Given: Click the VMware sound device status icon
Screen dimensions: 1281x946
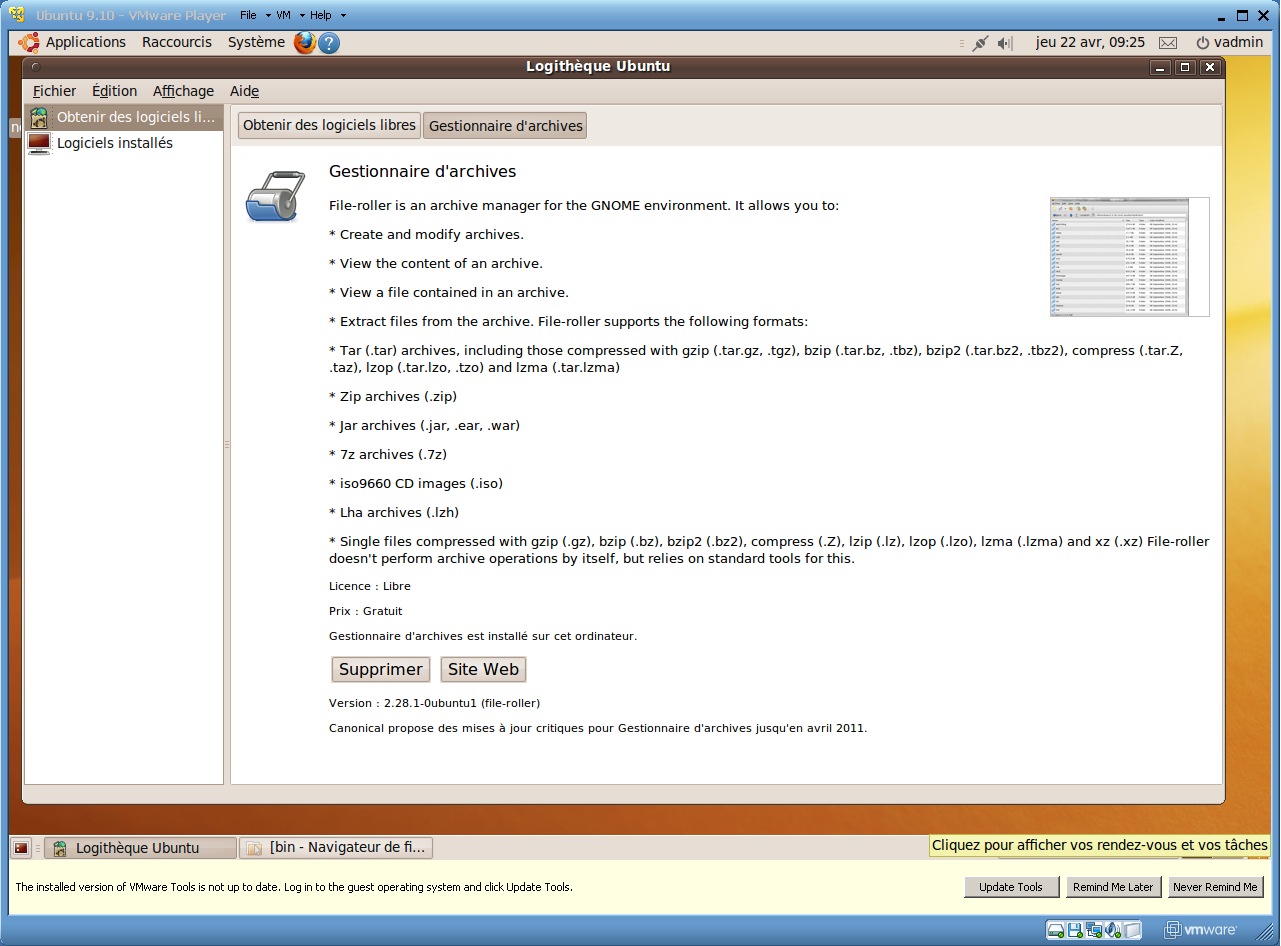Looking at the screenshot, I should (1113, 931).
